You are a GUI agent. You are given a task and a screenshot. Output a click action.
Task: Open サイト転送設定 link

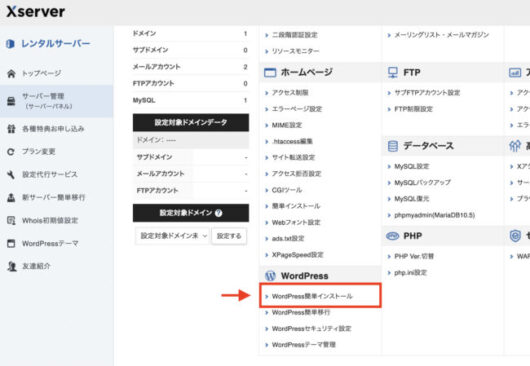point(293,157)
